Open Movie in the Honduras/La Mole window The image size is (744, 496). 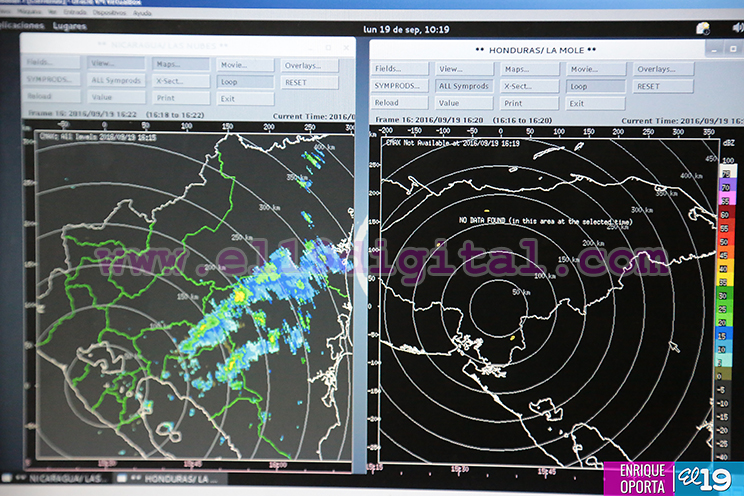[x=596, y=69]
